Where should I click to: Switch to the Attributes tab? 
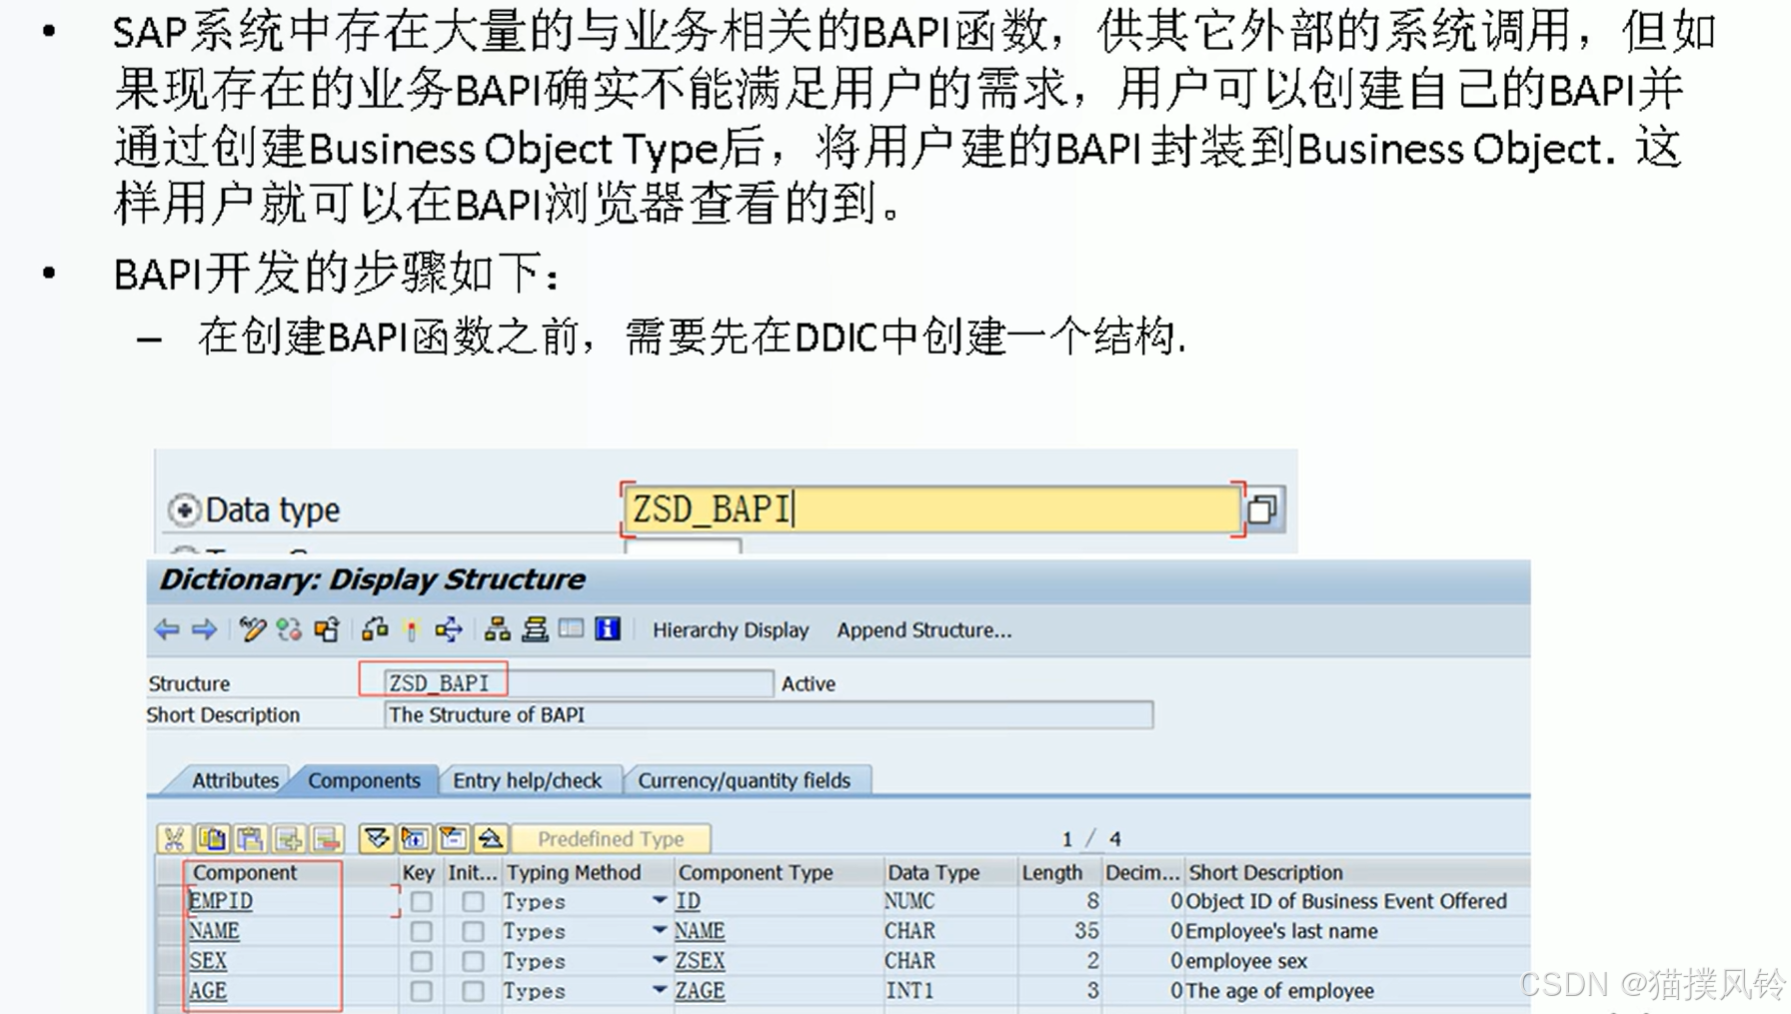coord(234,780)
